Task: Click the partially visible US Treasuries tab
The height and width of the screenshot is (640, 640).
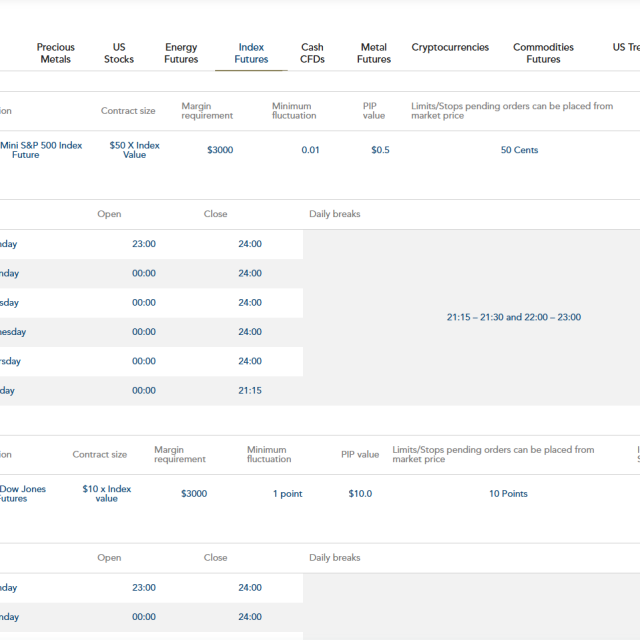Action: (625, 47)
